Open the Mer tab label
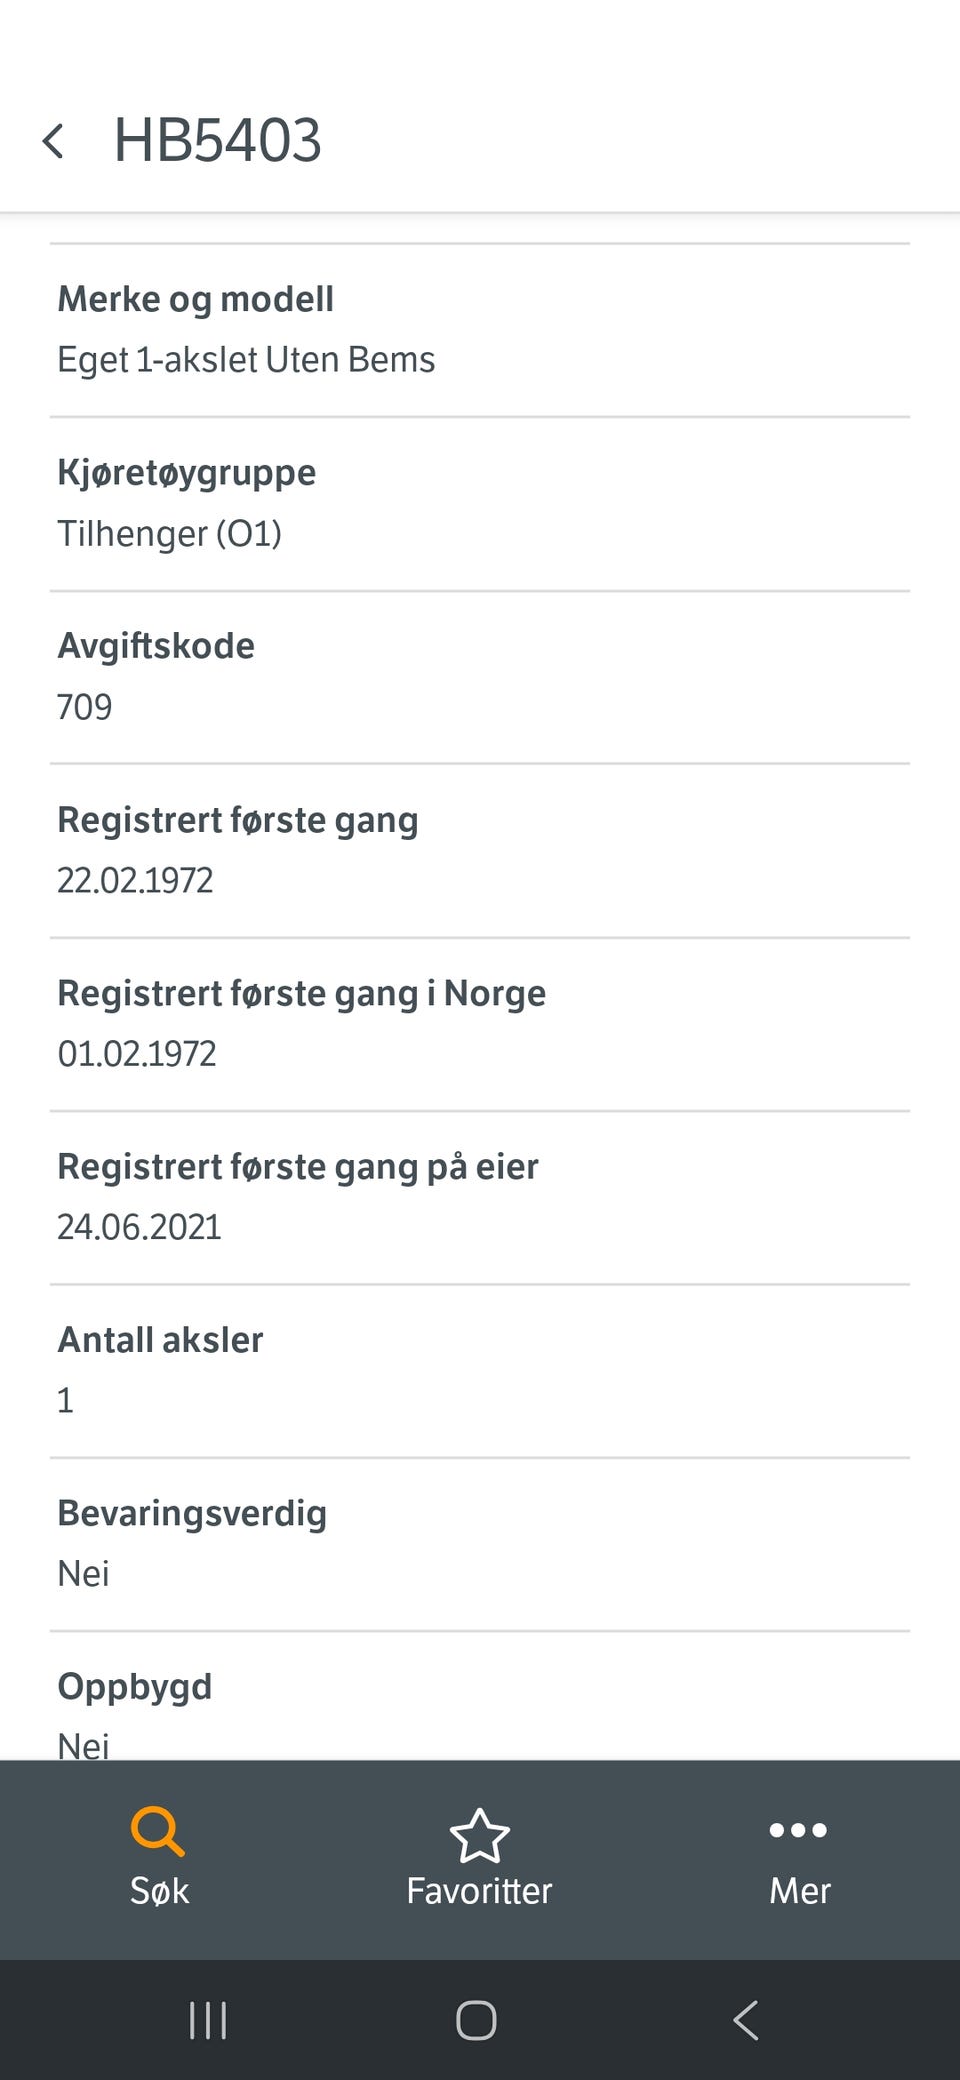 pos(799,1890)
